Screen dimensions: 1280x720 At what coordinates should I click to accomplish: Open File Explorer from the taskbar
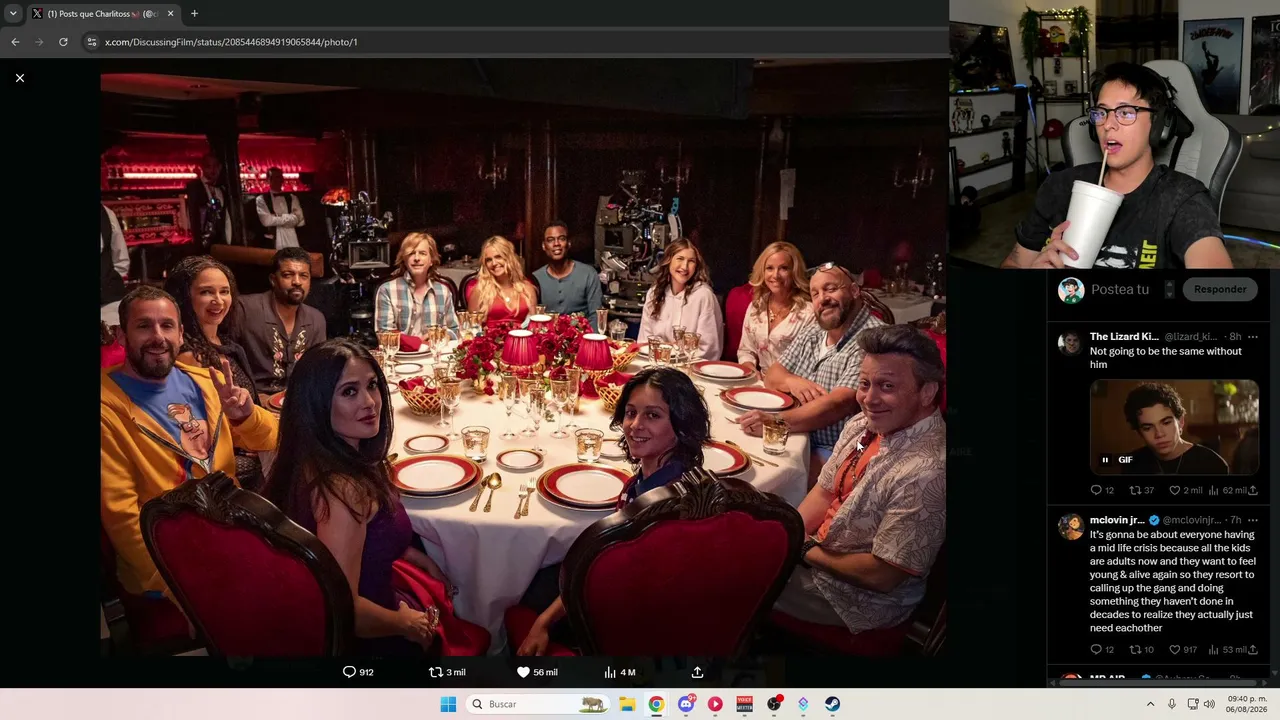tap(627, 704)
